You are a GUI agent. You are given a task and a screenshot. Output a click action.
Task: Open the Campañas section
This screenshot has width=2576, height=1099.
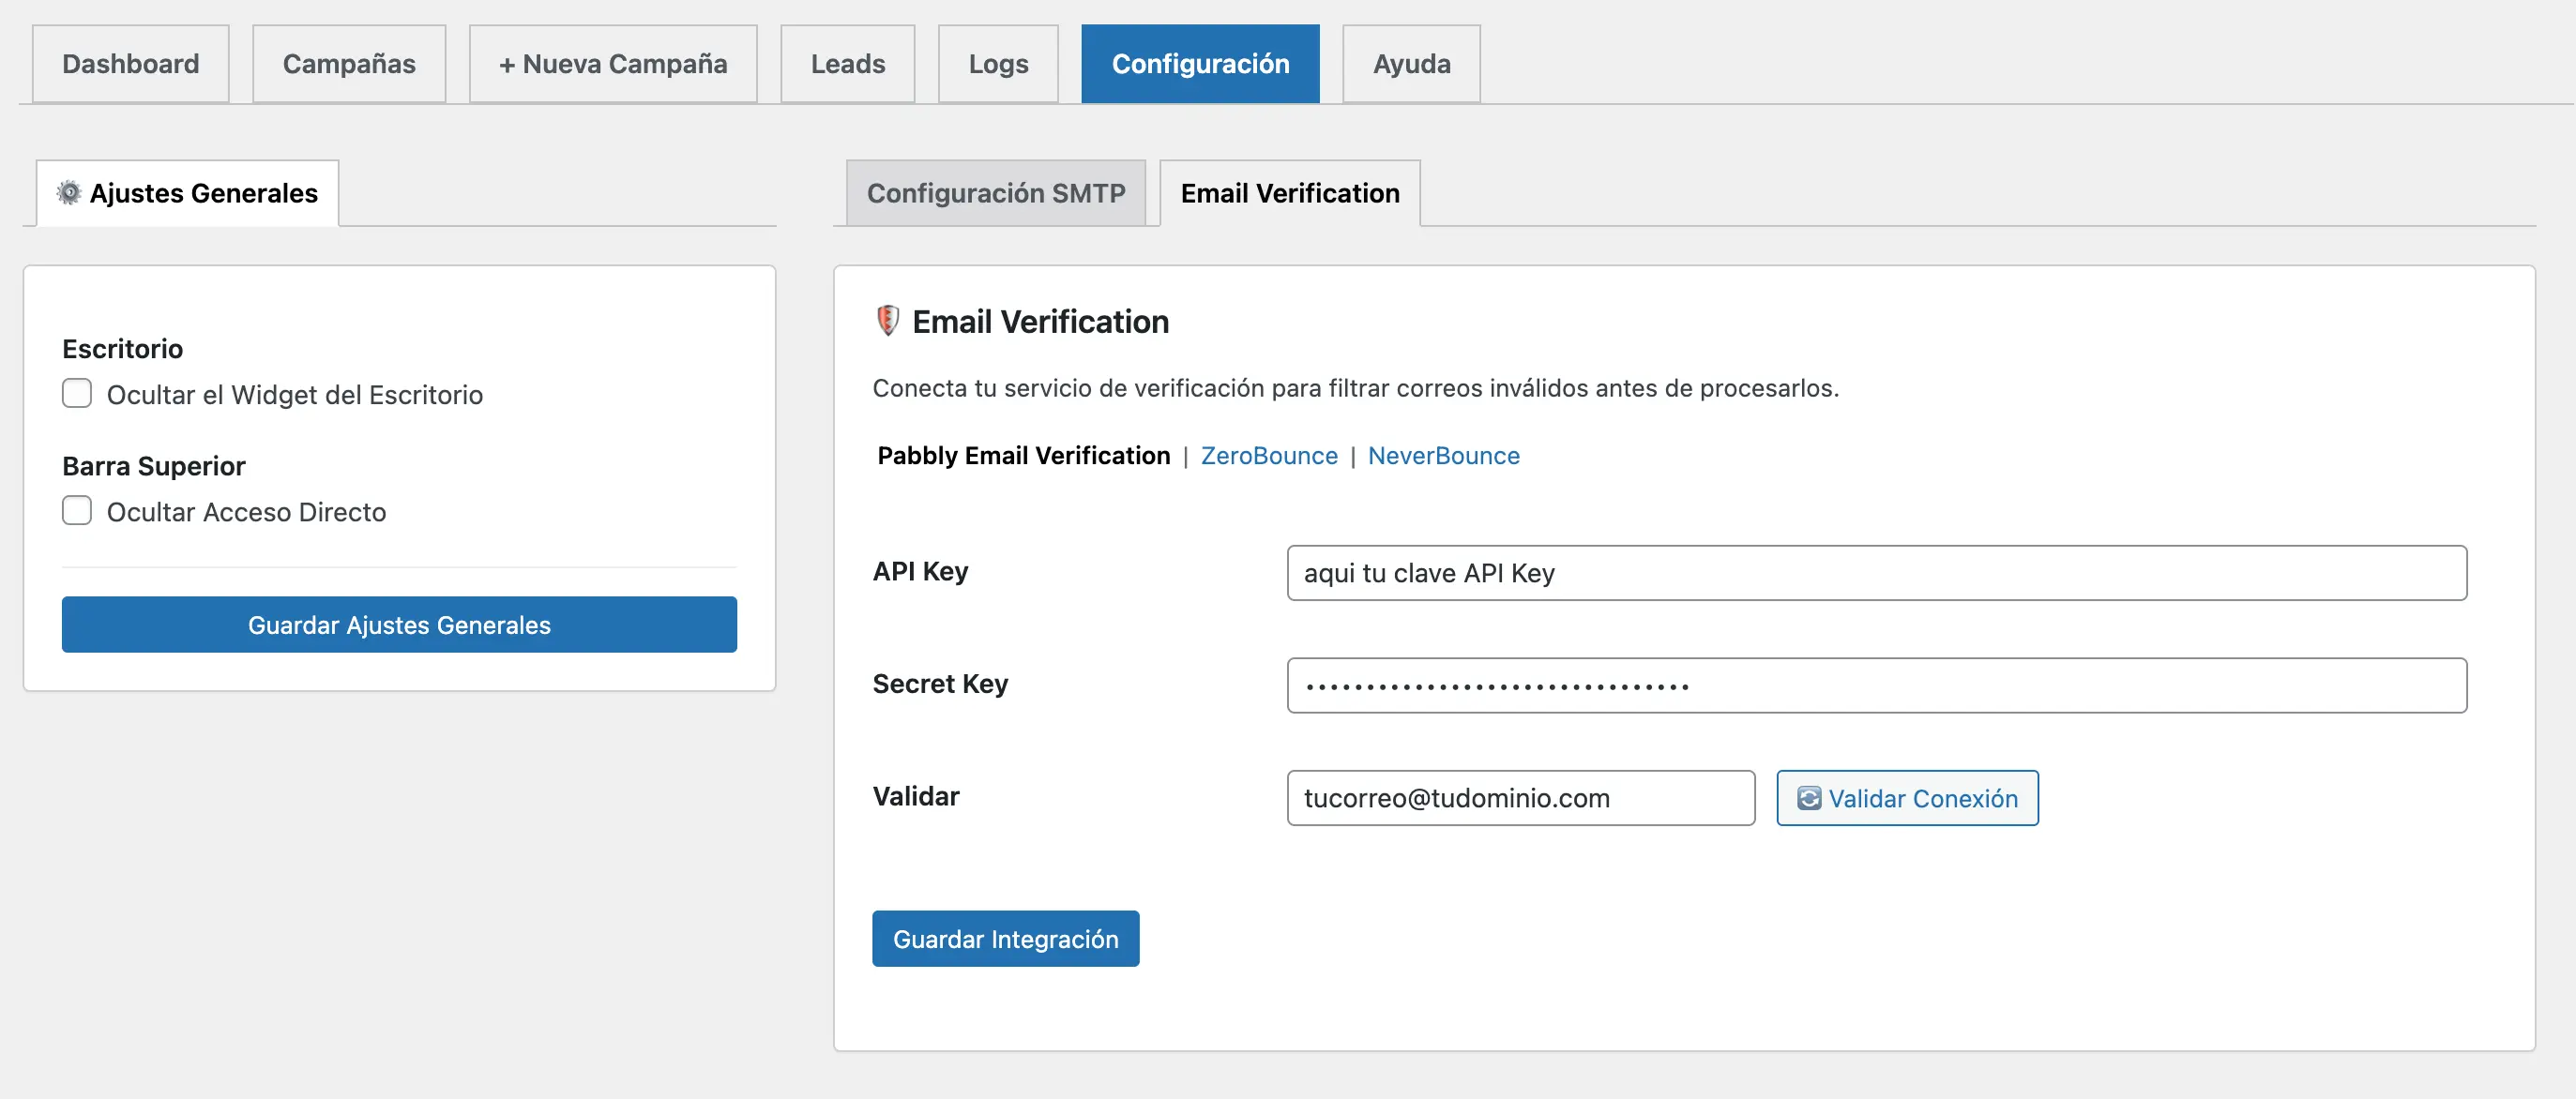point(349,63)
